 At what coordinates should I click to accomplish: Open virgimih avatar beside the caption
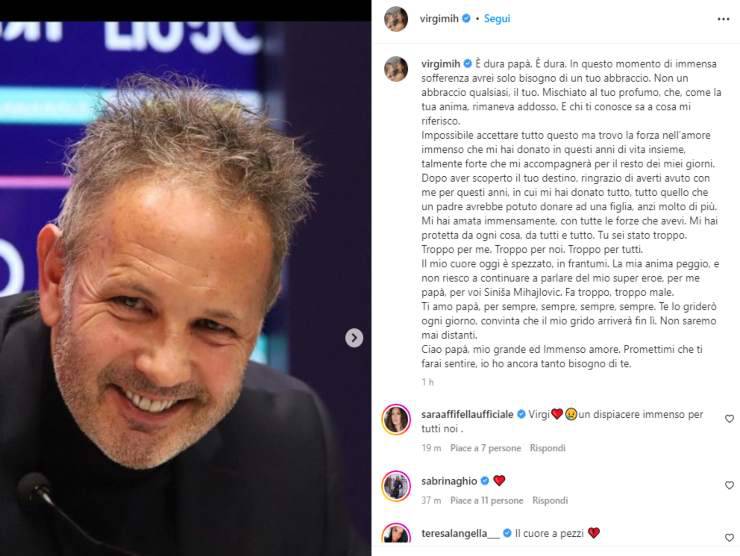point(396,69)
